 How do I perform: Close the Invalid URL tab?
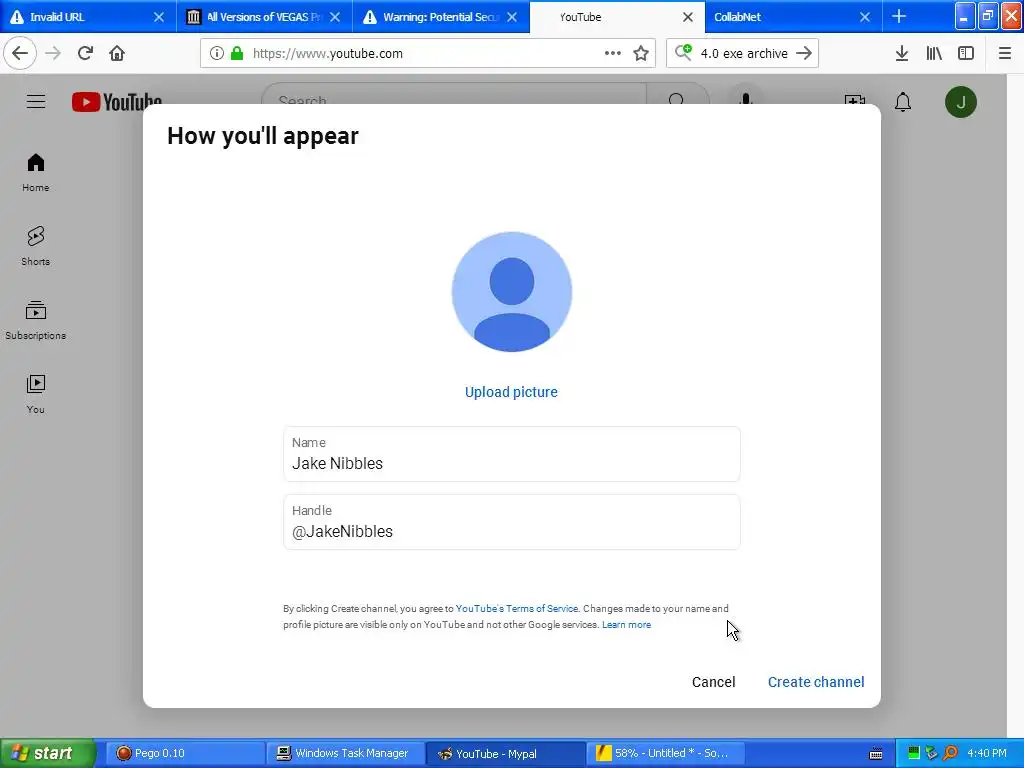click(159, 17)
